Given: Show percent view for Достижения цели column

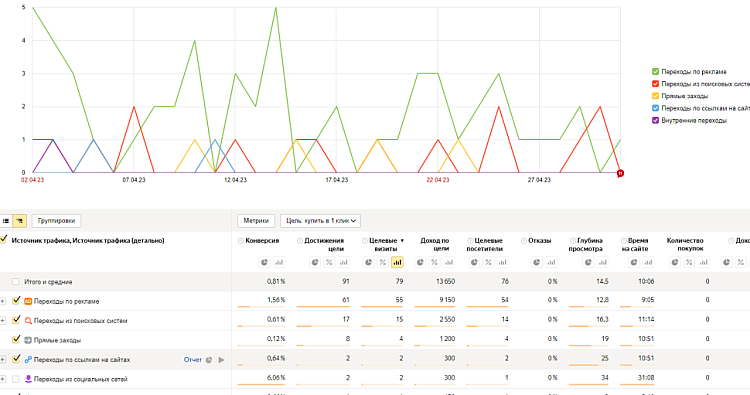Looking at the screenshot, I should (329, 262).
